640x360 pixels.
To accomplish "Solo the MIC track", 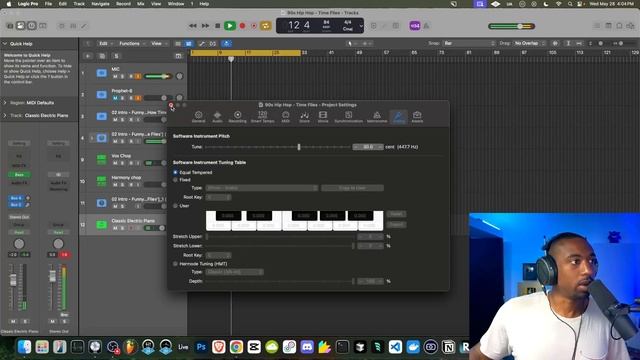I will pos(122,76).
